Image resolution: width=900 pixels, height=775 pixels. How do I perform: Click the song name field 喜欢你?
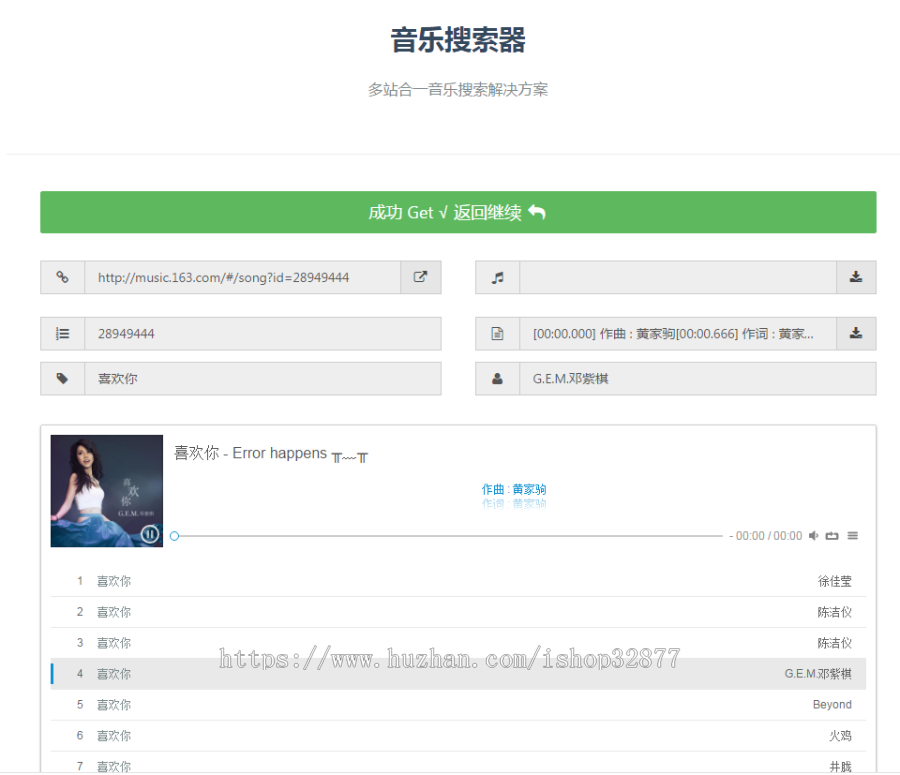coord(263,378)
